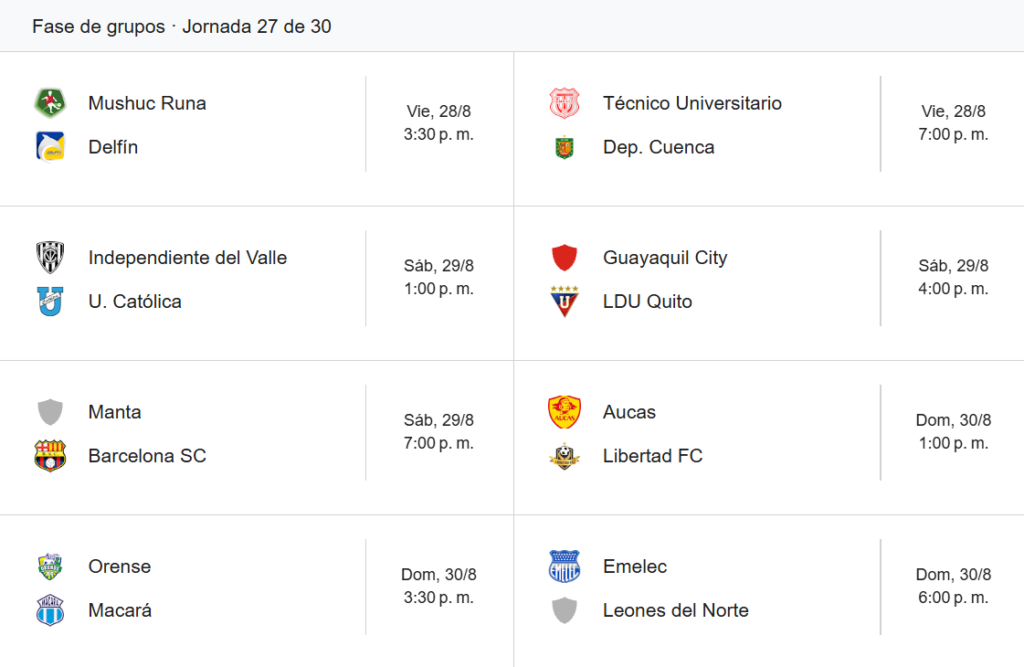
Task: Click the LDU Quito starred crest
Action: [x=564, y=301]
